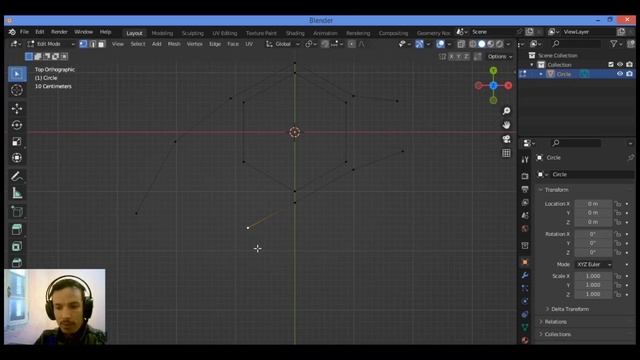The height and width of the screenshot is (360, 640).
Task: Click the Rotation X value field
Action: (593, 234)
